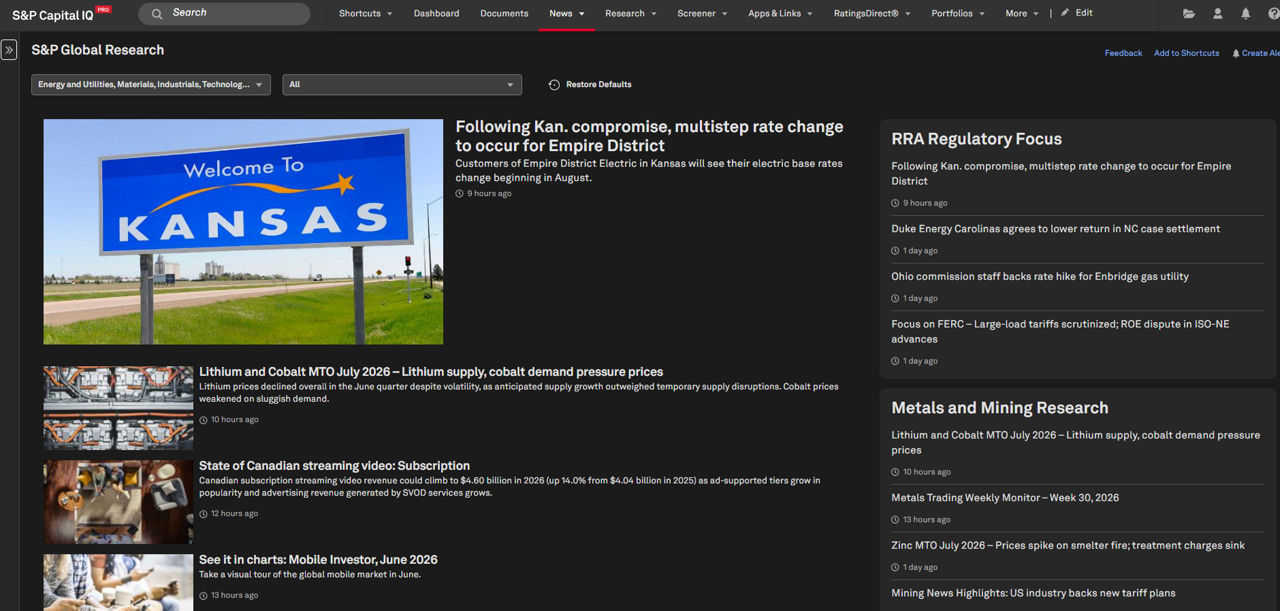The width and height of the screenshot is (1280, 611).
Task: Open the folder icon in top bar
Action: [1189, 14]
